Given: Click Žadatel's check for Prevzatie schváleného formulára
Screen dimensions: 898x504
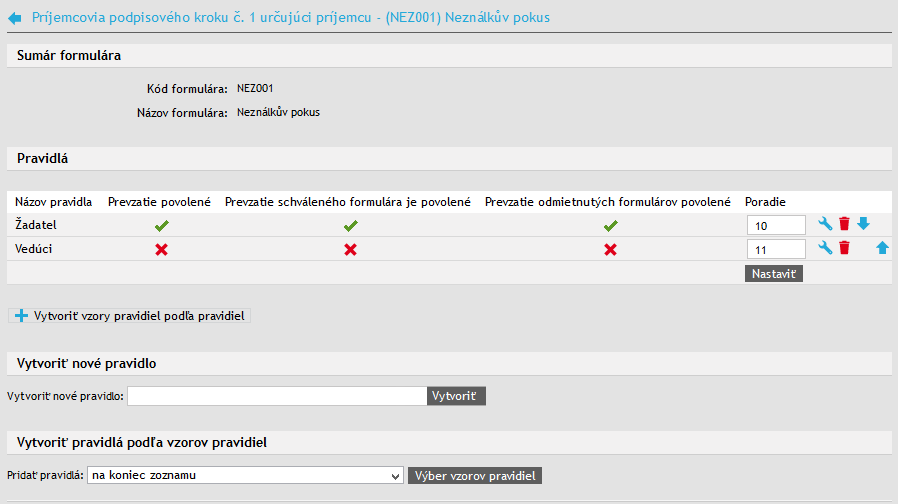Looking at the screenshot, I should click(350, 226).
